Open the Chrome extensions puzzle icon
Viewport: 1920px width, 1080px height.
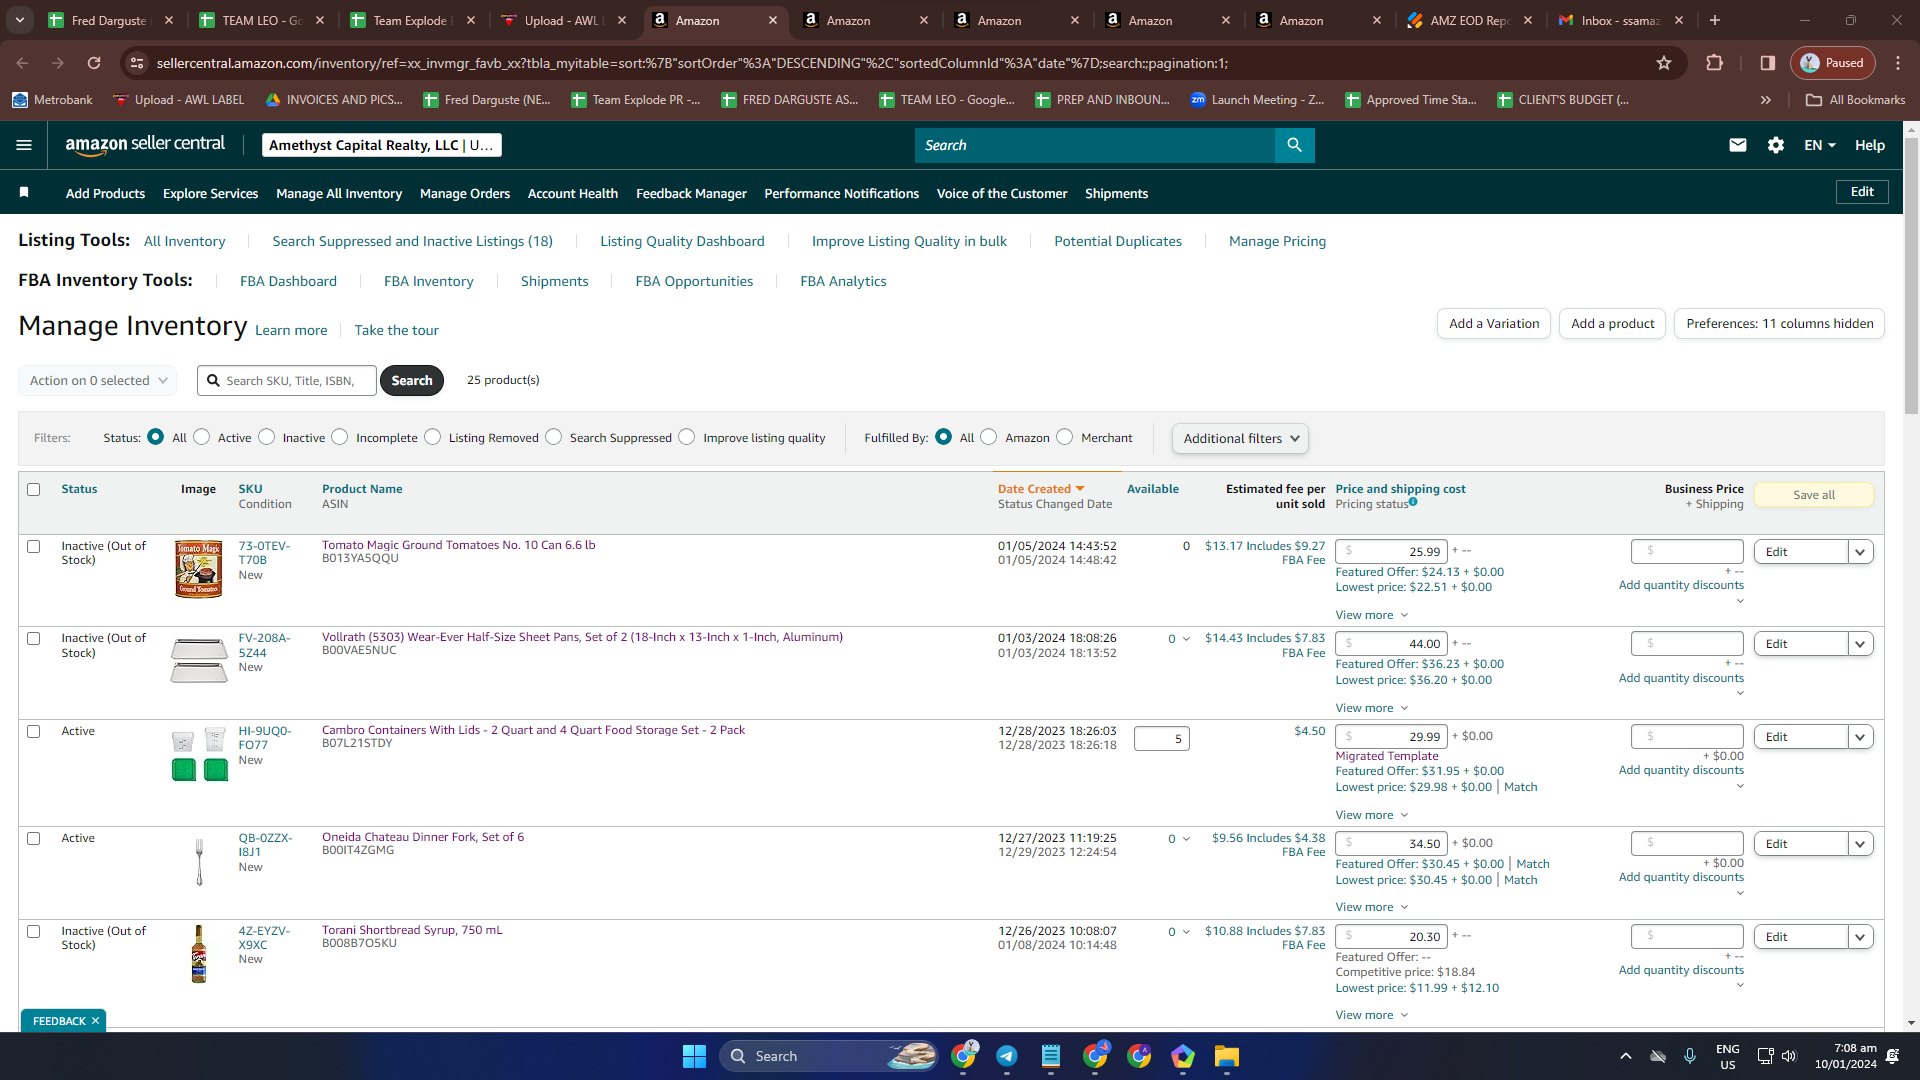[x=1715, y=63]
